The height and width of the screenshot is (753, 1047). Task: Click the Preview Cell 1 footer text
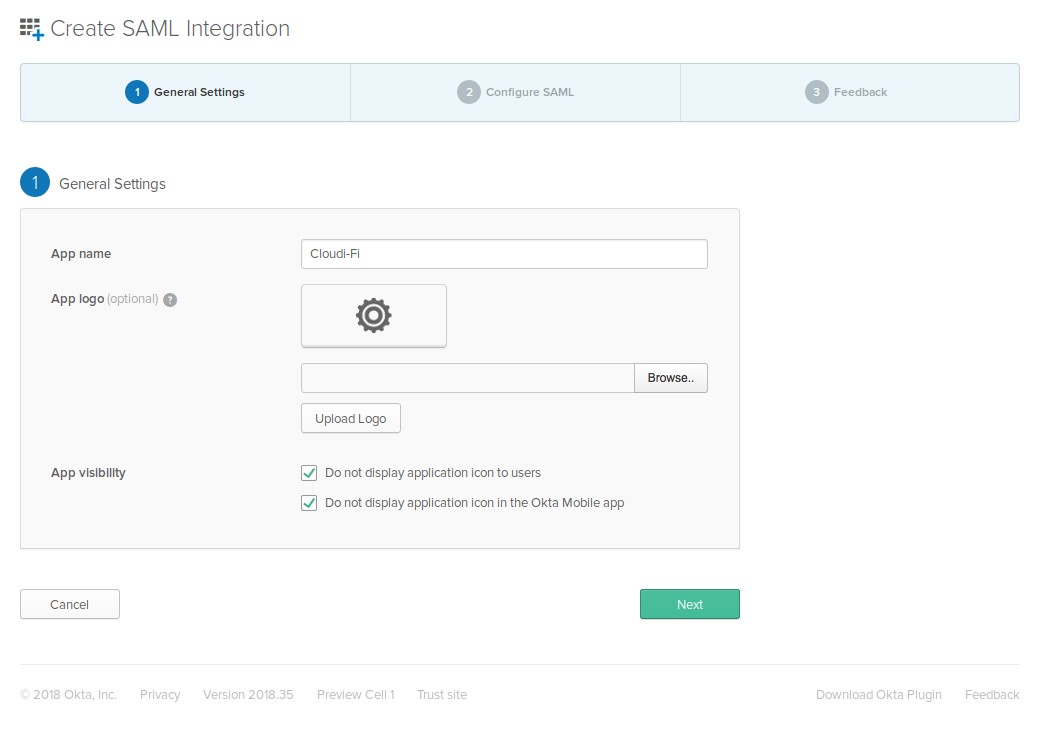(356, 695)
